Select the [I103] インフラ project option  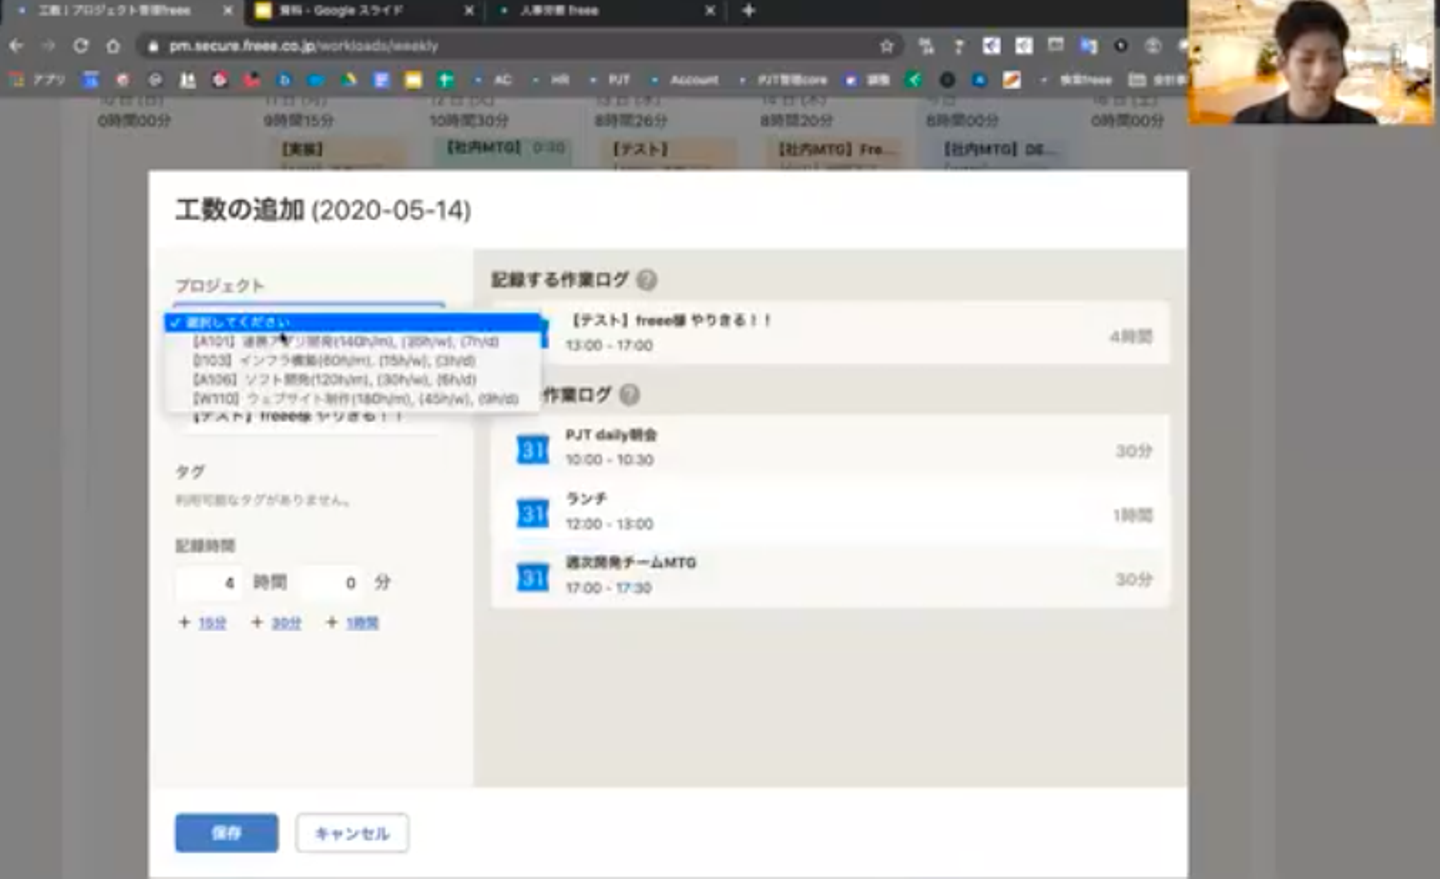click(x=352, y=360)
